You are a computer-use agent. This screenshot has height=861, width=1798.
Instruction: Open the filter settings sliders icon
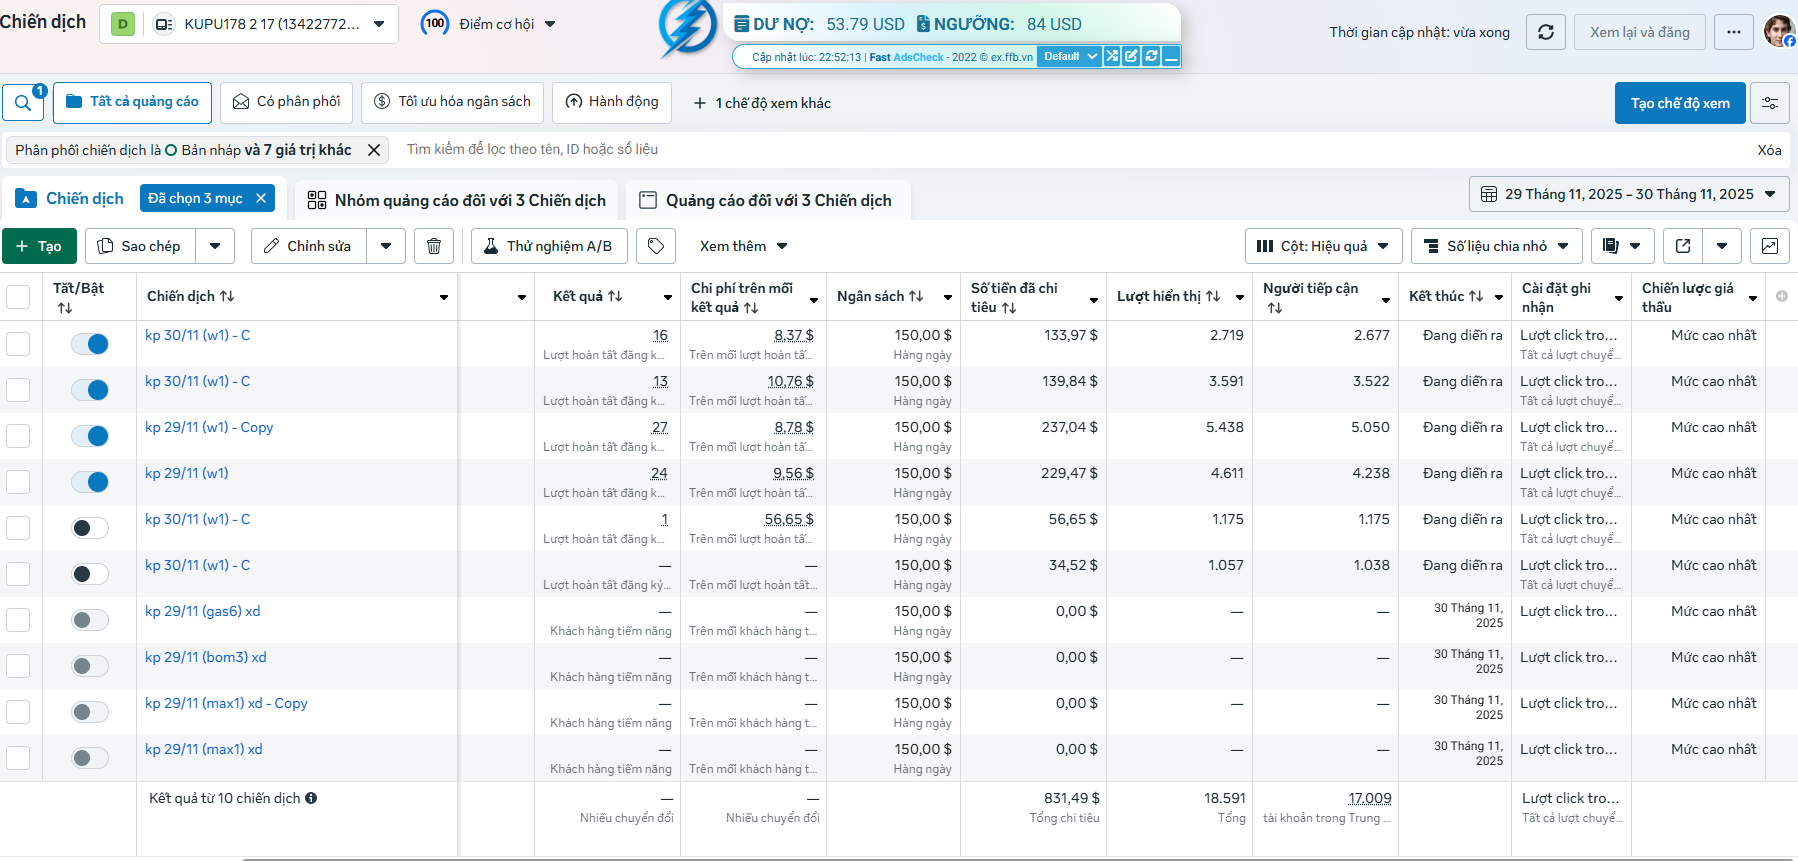click(1769, 103)
